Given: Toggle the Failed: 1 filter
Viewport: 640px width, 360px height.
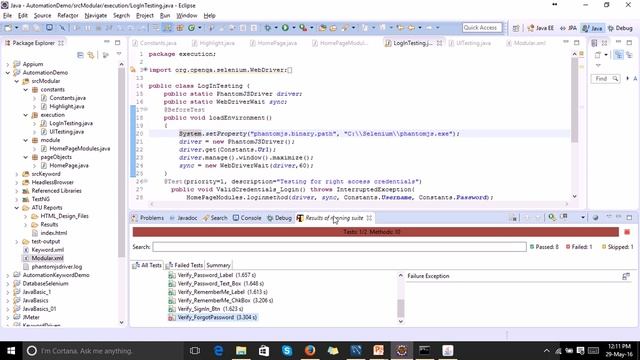Looking at the screenshot, I should coord(579,247).
